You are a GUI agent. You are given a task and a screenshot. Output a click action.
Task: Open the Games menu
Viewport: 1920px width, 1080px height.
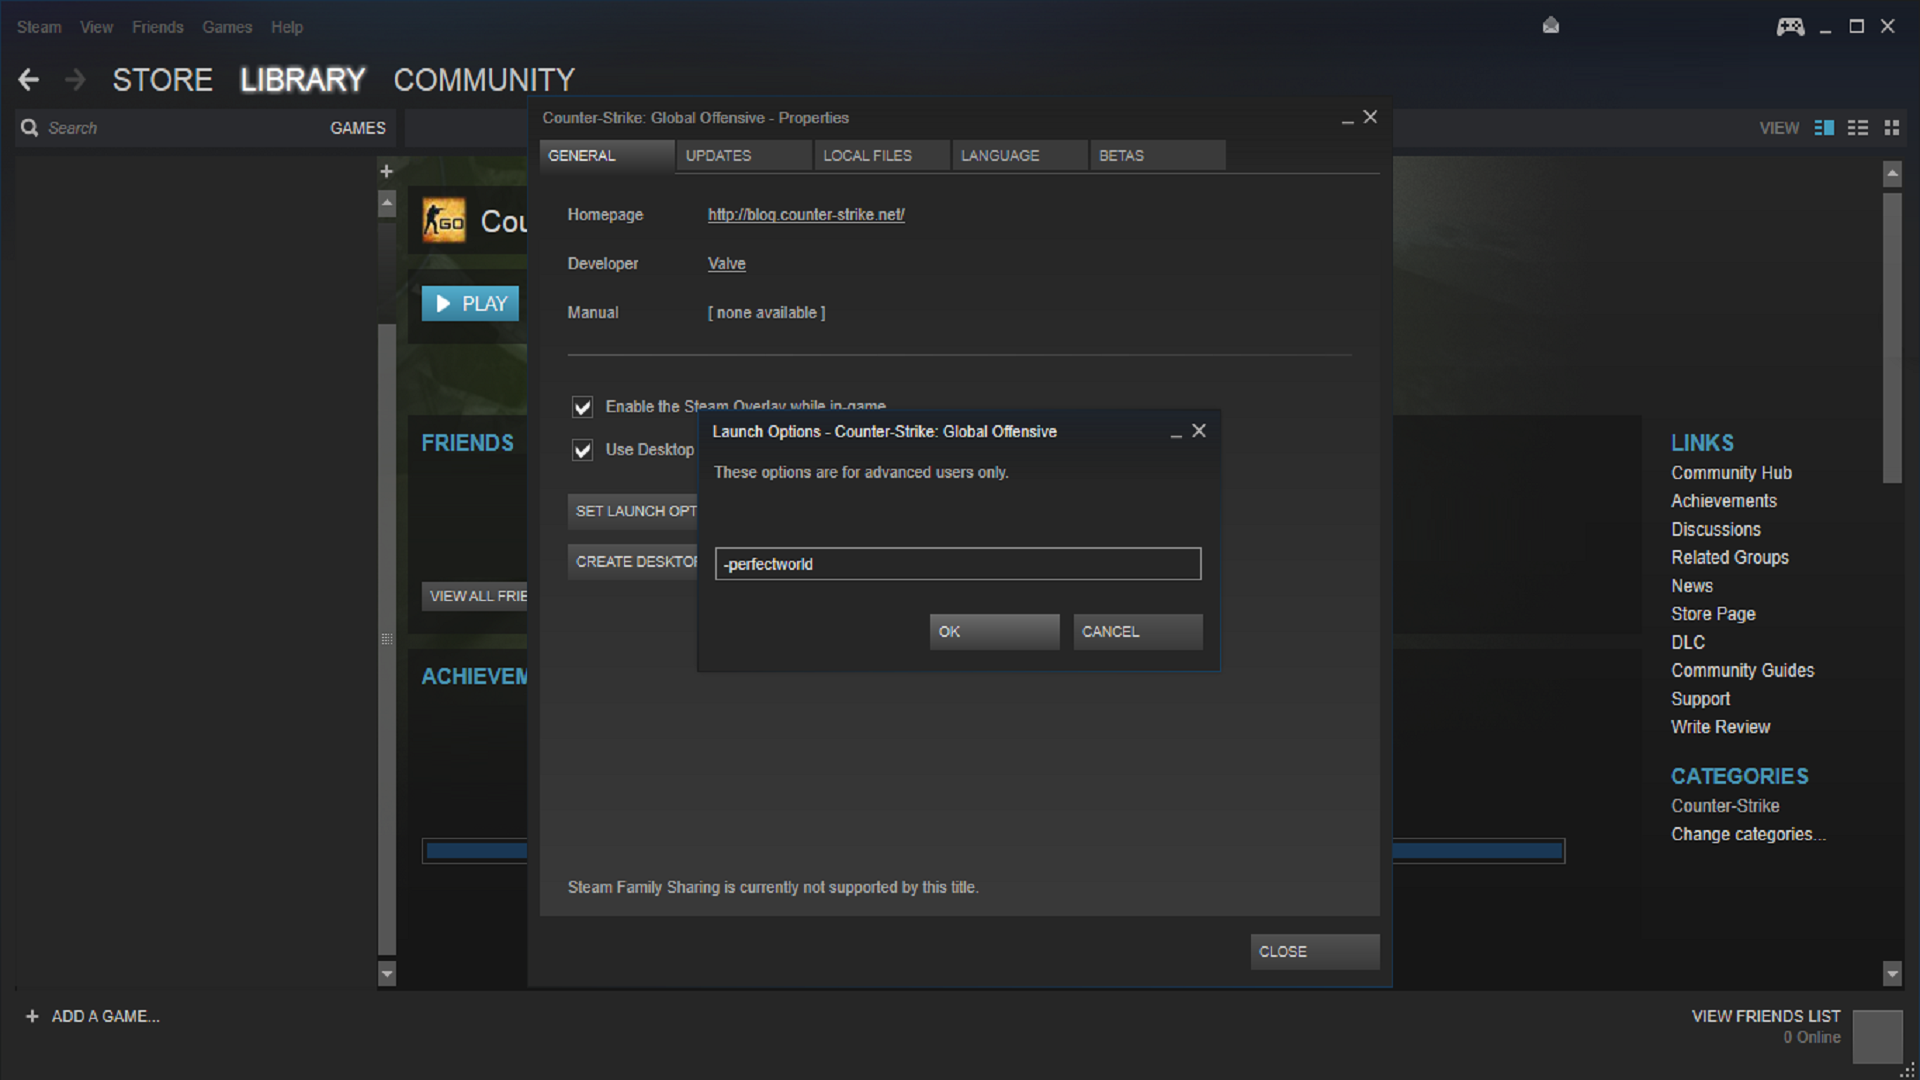click(227, 27)
